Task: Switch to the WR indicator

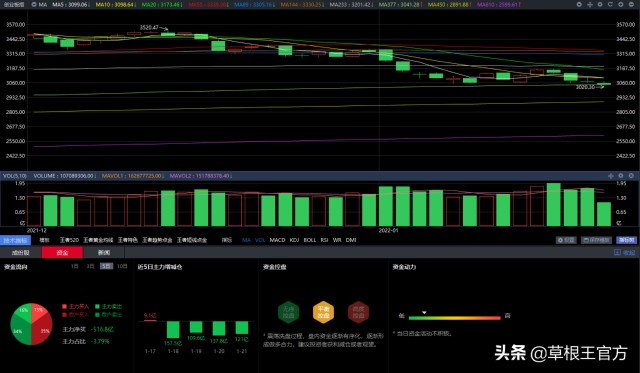Action: pyautogui.click(x=337, y=240)
